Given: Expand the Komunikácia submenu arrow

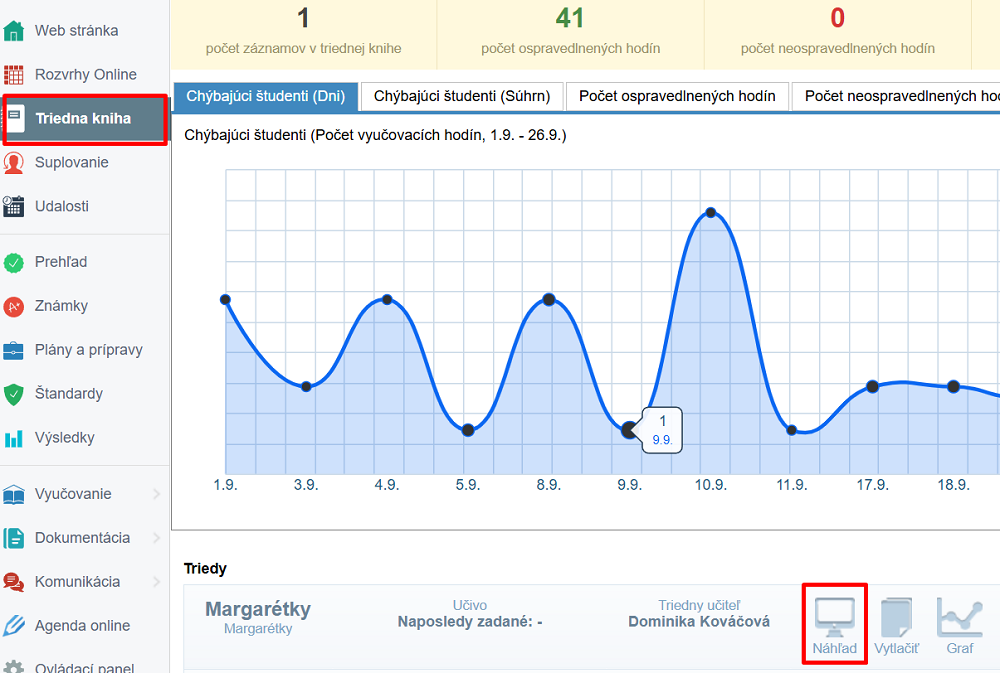Looking at the screenshot, I should click(x=156, y=582).
